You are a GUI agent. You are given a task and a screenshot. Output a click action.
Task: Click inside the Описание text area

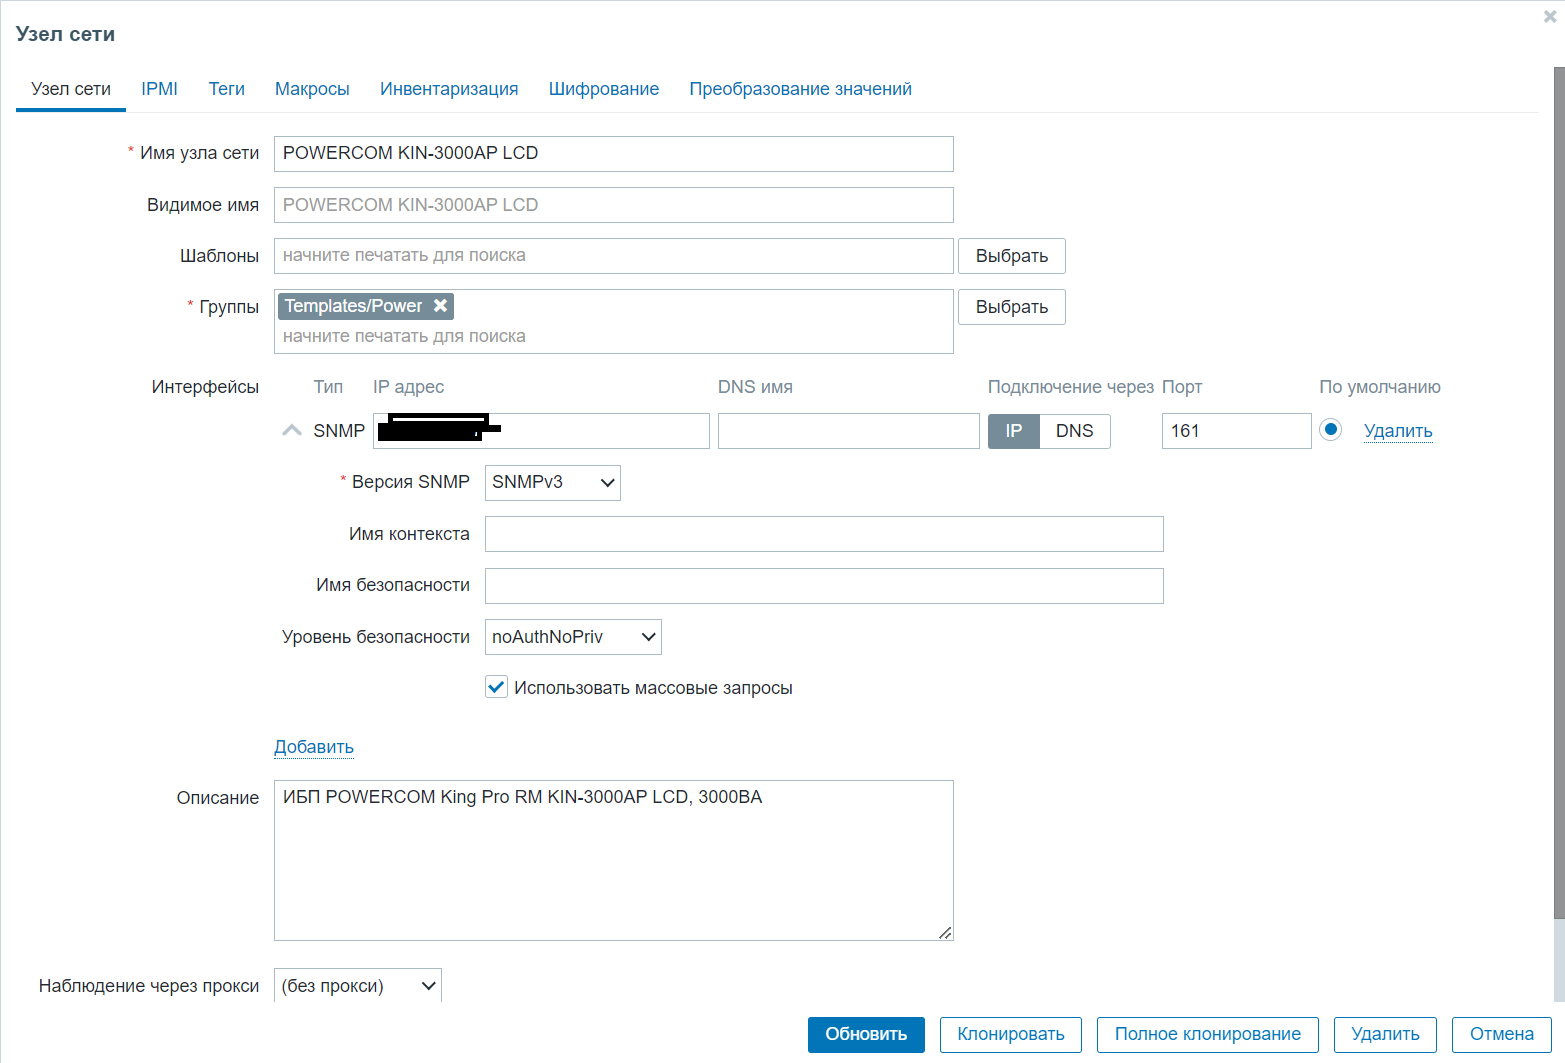(614, 860)
